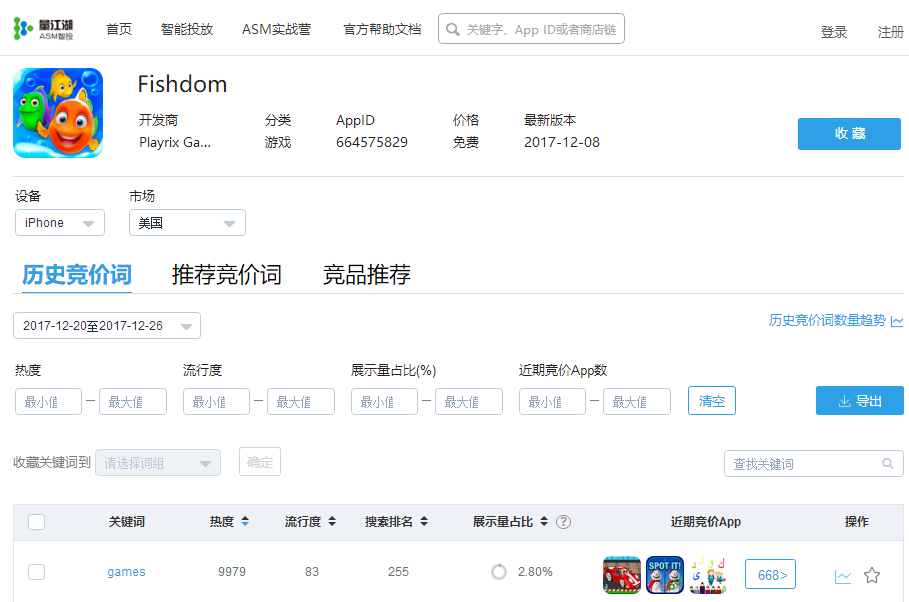909x602 pixels.
Task: Open the Fishdom app icon
Action: pyautogui.click(x=58, y=113)
